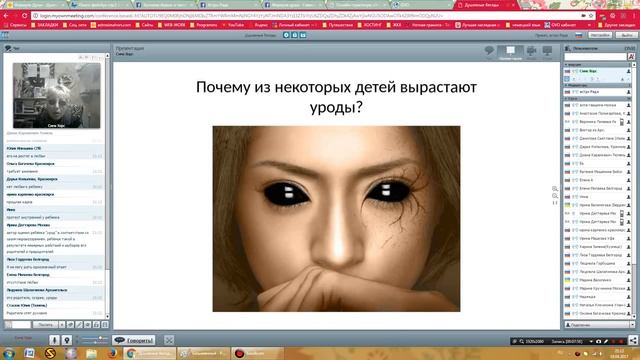Click the Russian flag language icon
Screen dimensions: 640x360
pos(578,35)
